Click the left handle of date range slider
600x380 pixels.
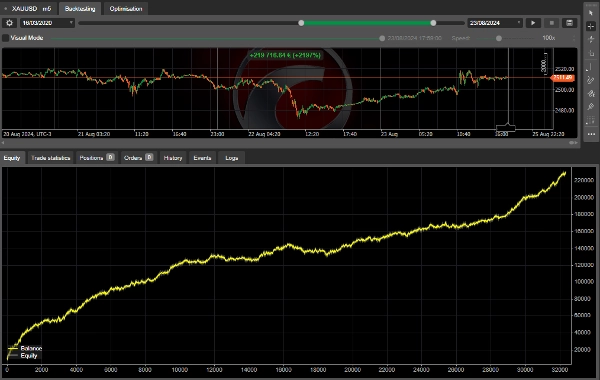301,23
